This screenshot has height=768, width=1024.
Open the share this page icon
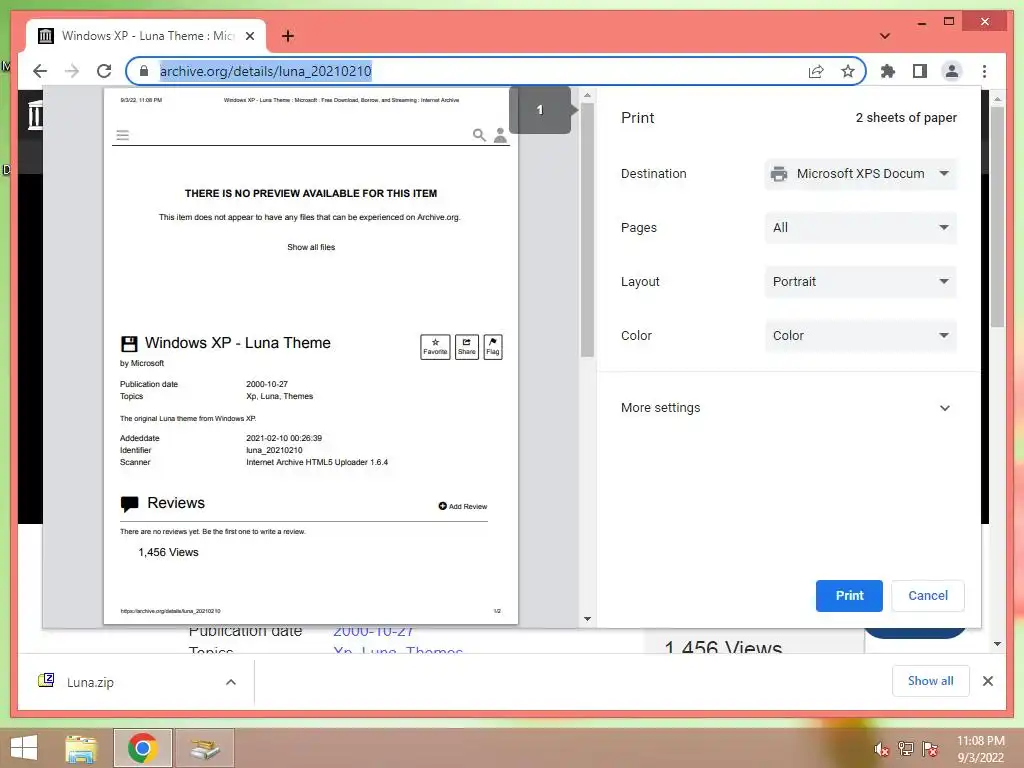[x=816, y=71]
